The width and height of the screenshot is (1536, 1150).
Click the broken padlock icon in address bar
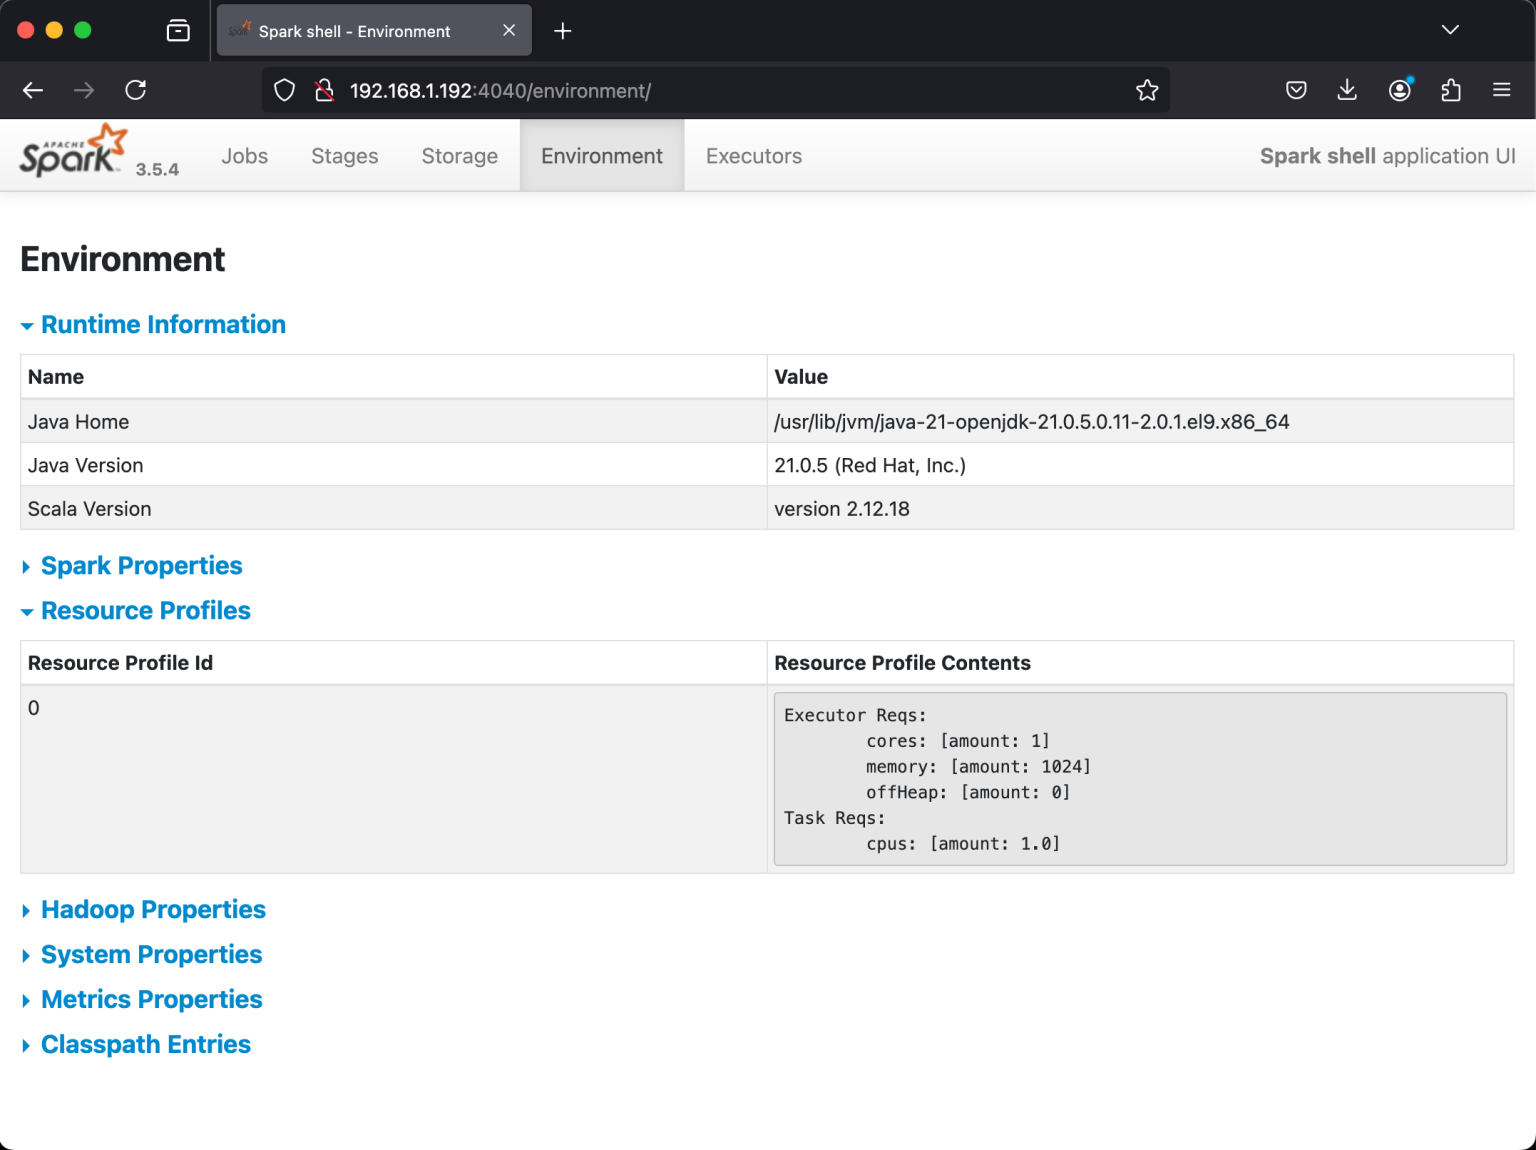click(323, 90)
